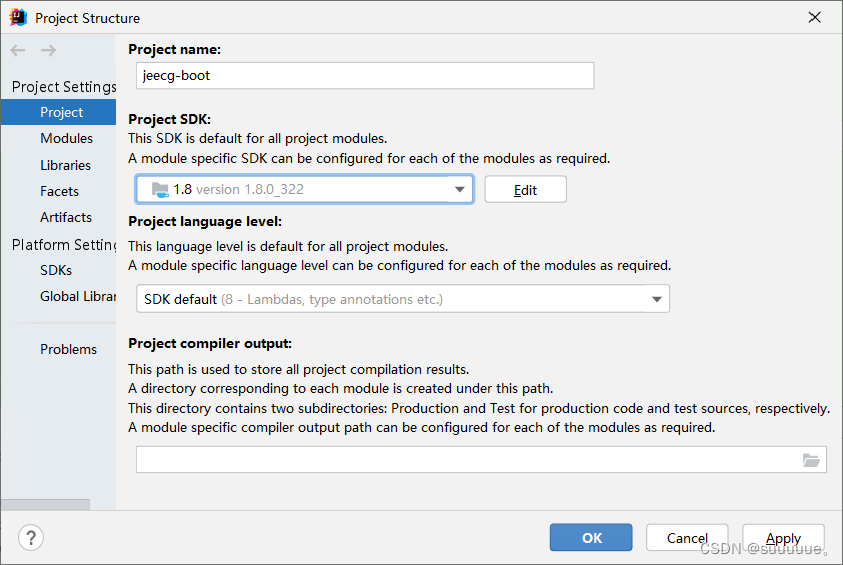Open the Project language level dropdown
Screen dimensions: 843x565
click(x=403, y=299)
